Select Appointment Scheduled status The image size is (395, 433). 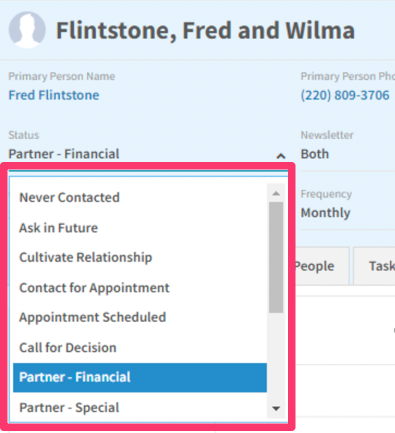[140, 317]
